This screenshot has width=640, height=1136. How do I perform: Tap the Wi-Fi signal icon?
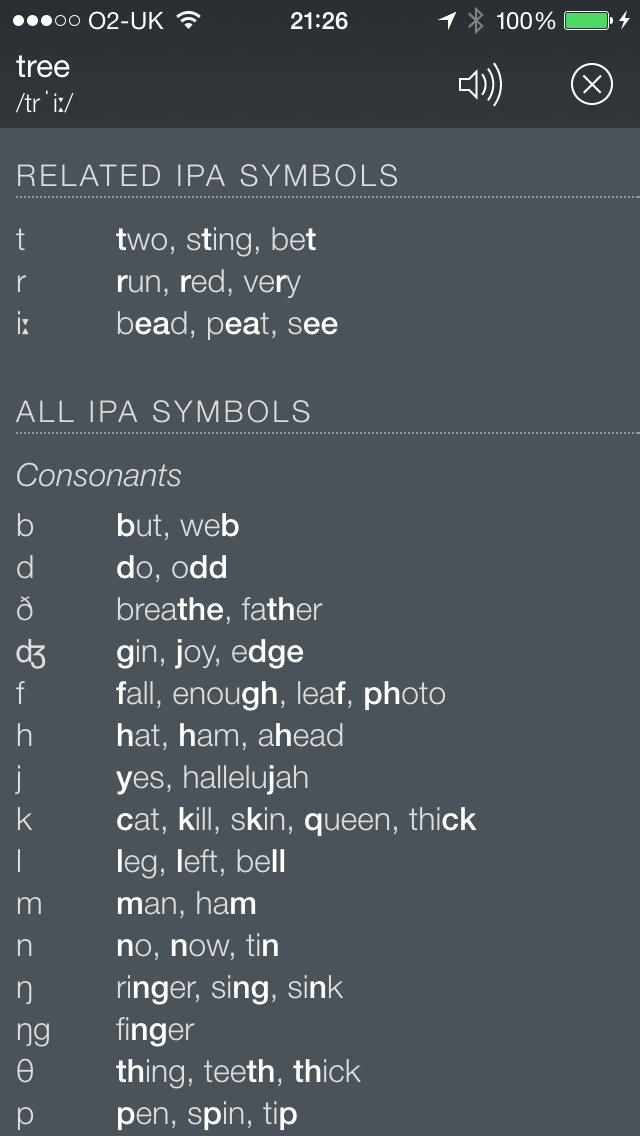(x=188, y=21)
